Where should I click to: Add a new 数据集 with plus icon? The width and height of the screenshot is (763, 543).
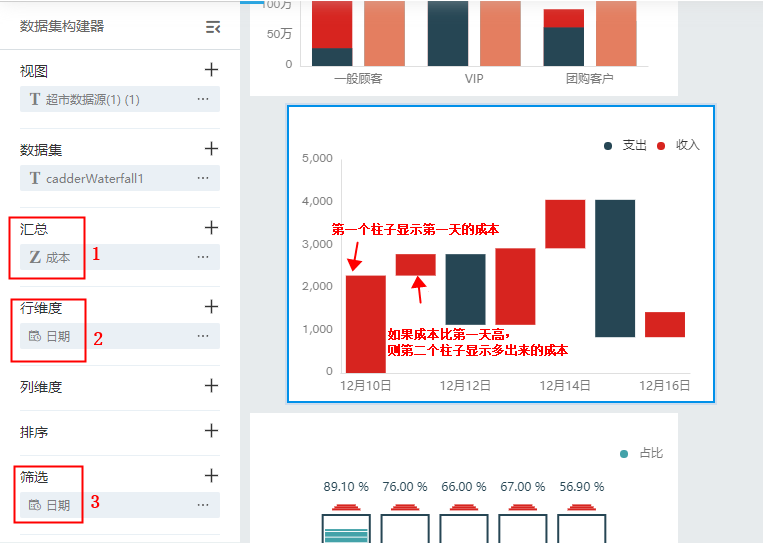[x=211, y=148]
